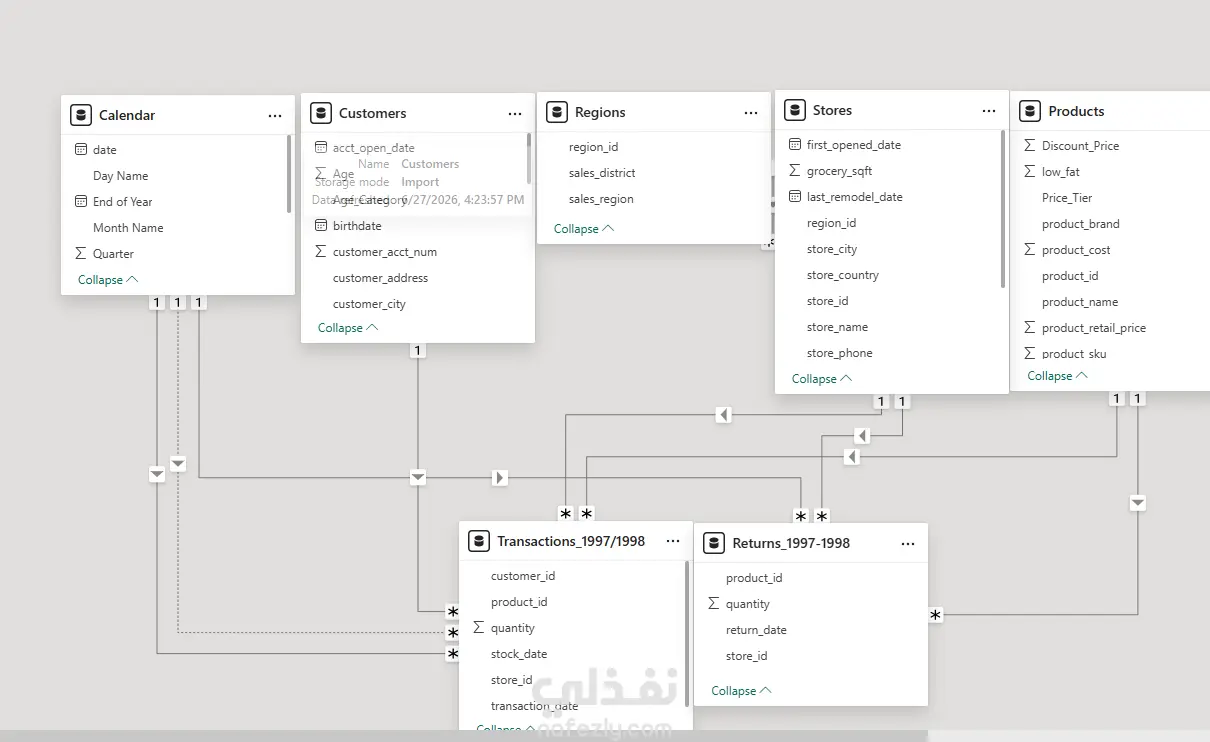Click the Customers table database icon

321,113
